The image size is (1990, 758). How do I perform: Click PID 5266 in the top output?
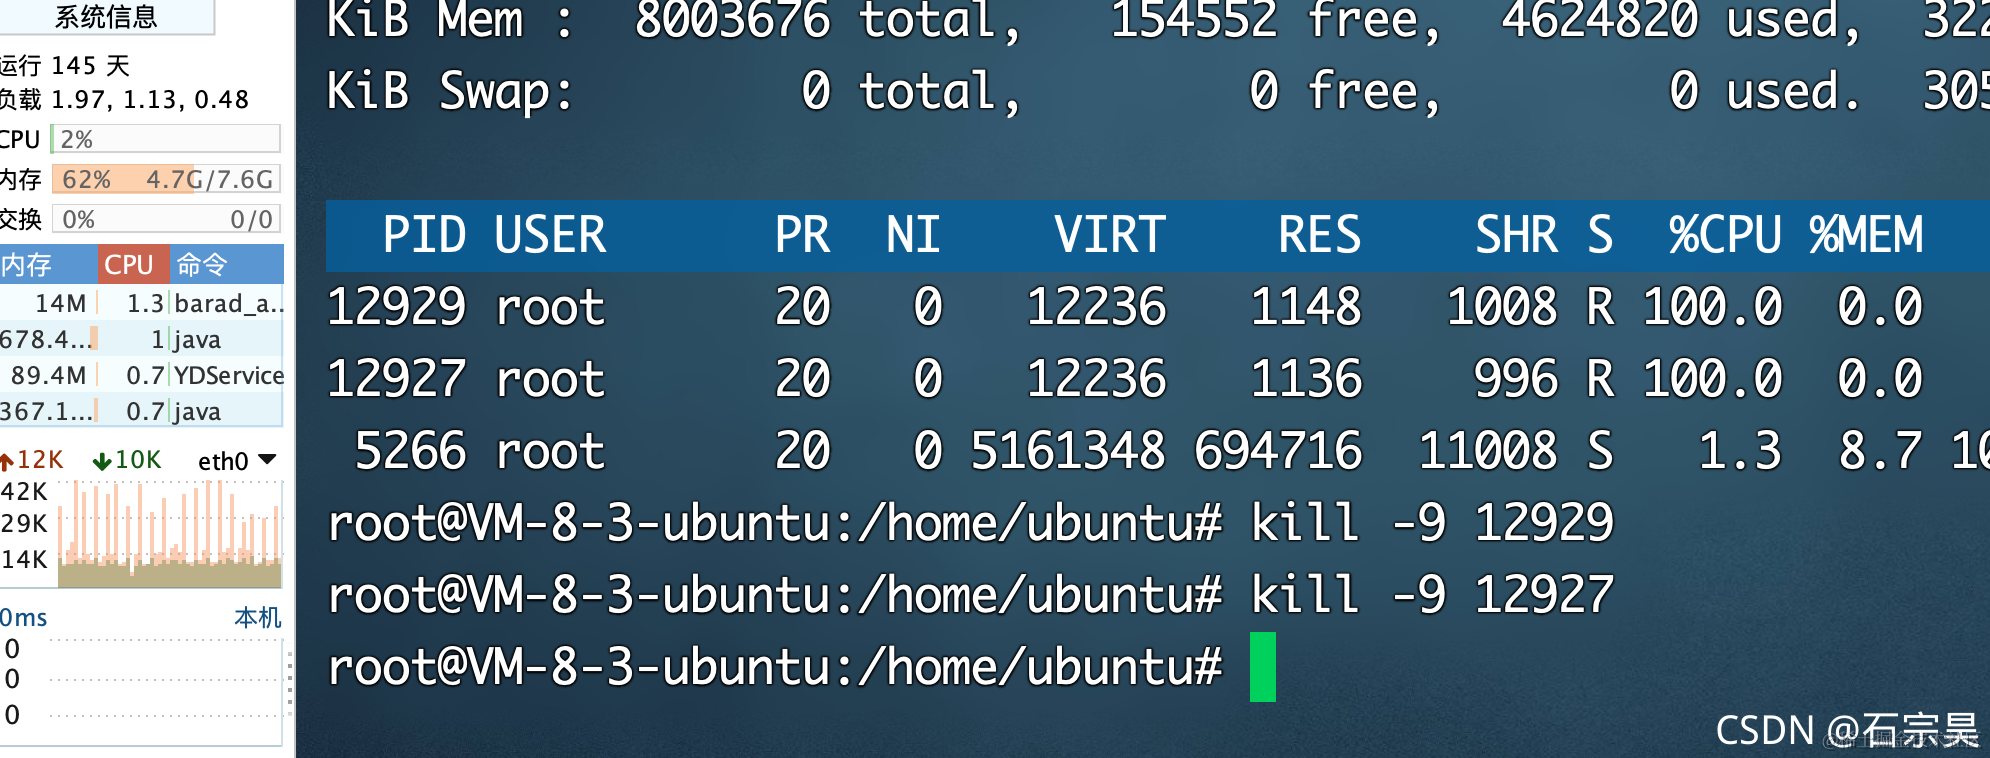tap(410, 451)
